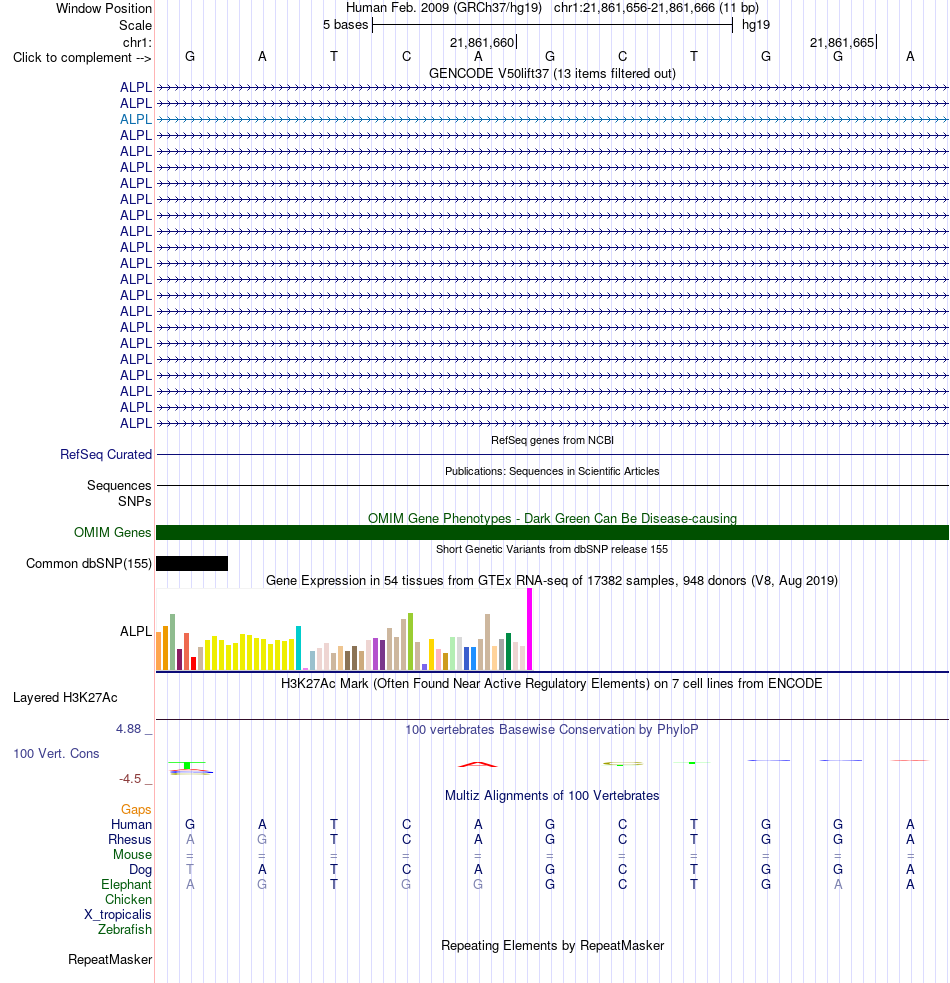Click the magenta bar in the GTEx chart
The image size is (950, 983).
530,629
